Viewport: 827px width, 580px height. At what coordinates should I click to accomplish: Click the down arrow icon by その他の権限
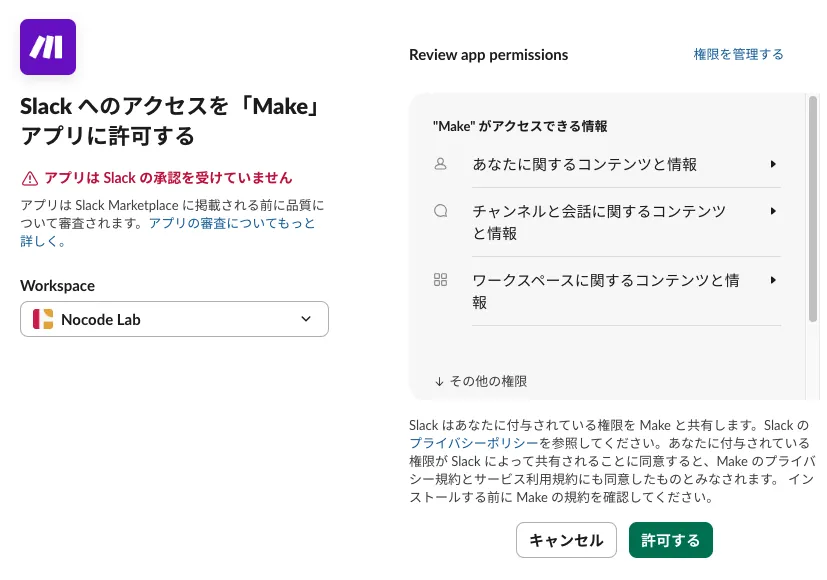[439, 382]
